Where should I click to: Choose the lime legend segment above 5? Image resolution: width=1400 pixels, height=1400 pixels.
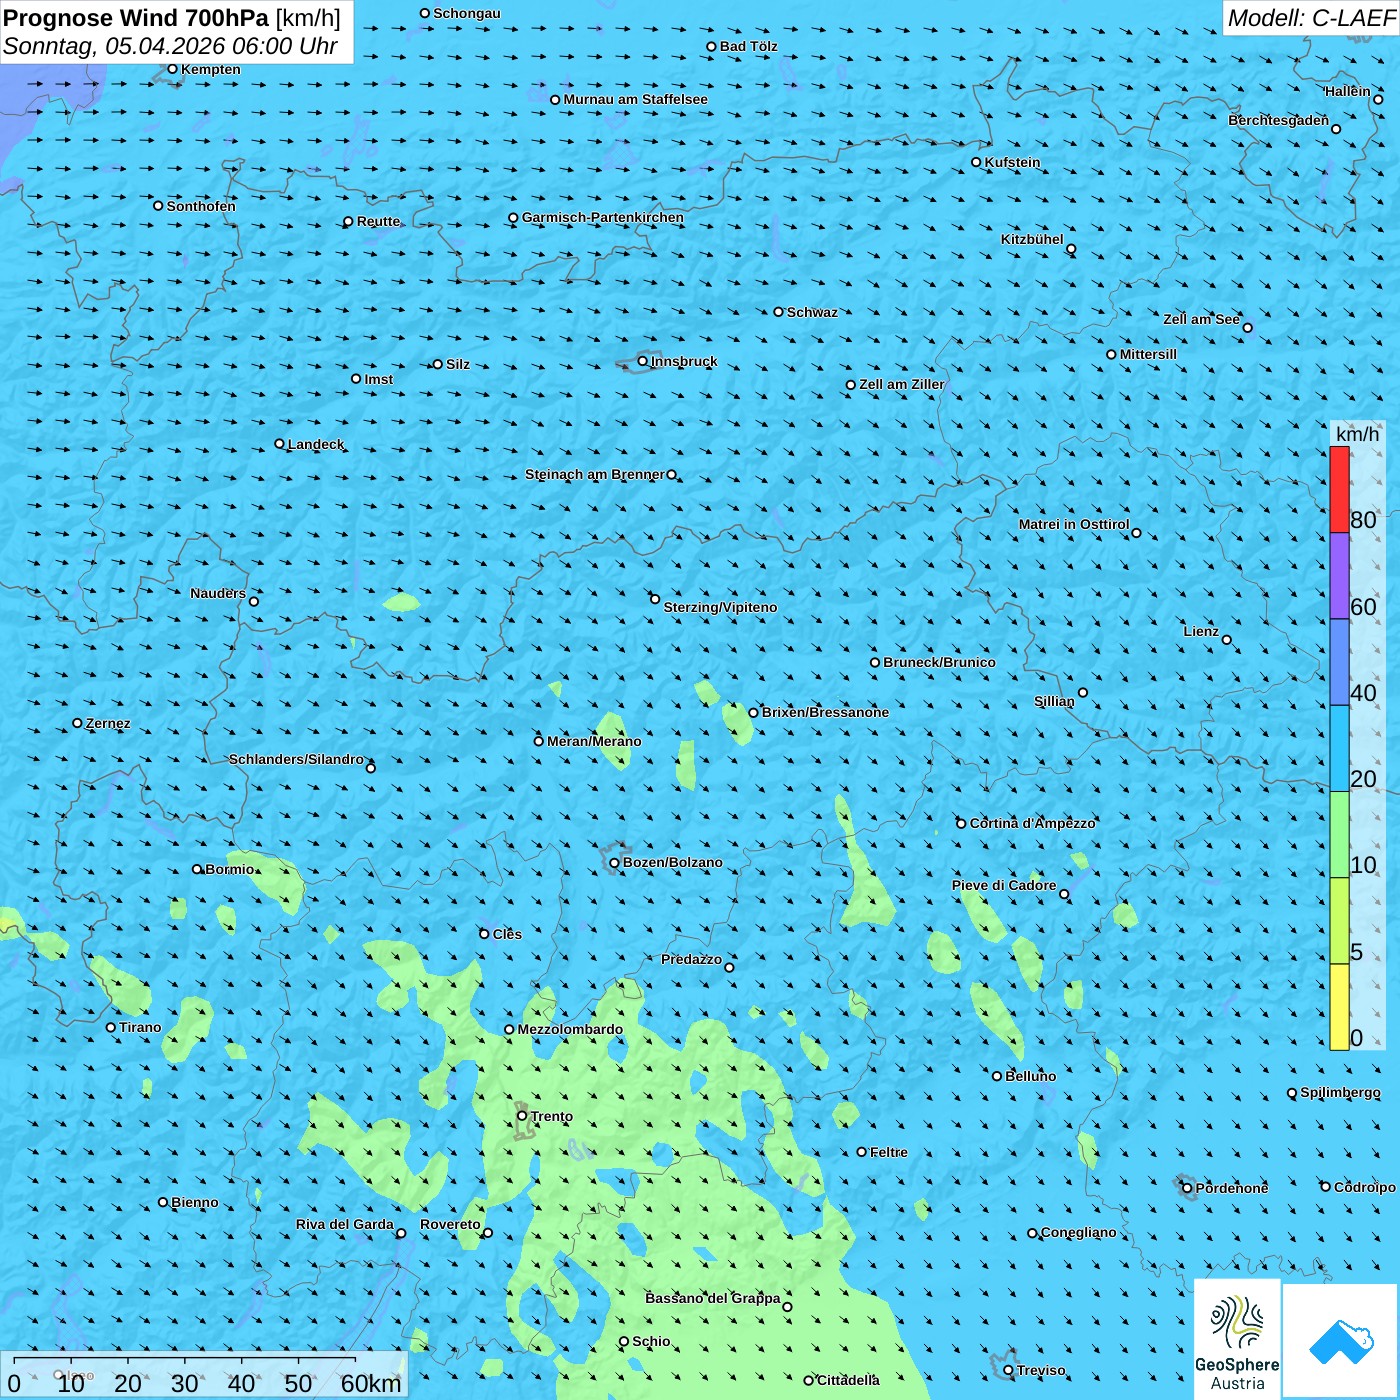(x=1339, y=921)
